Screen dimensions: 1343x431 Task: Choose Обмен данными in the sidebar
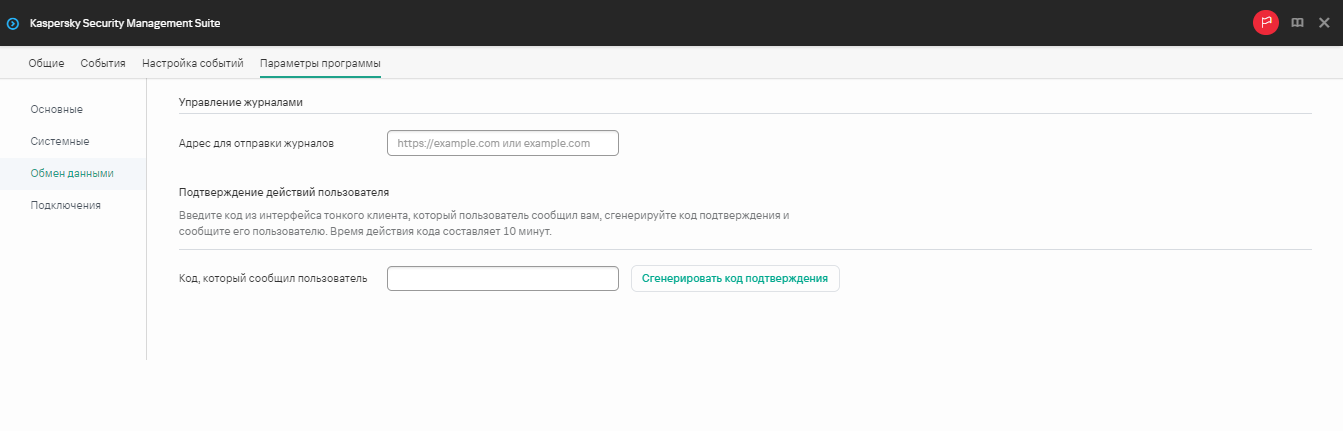point(72,173)
